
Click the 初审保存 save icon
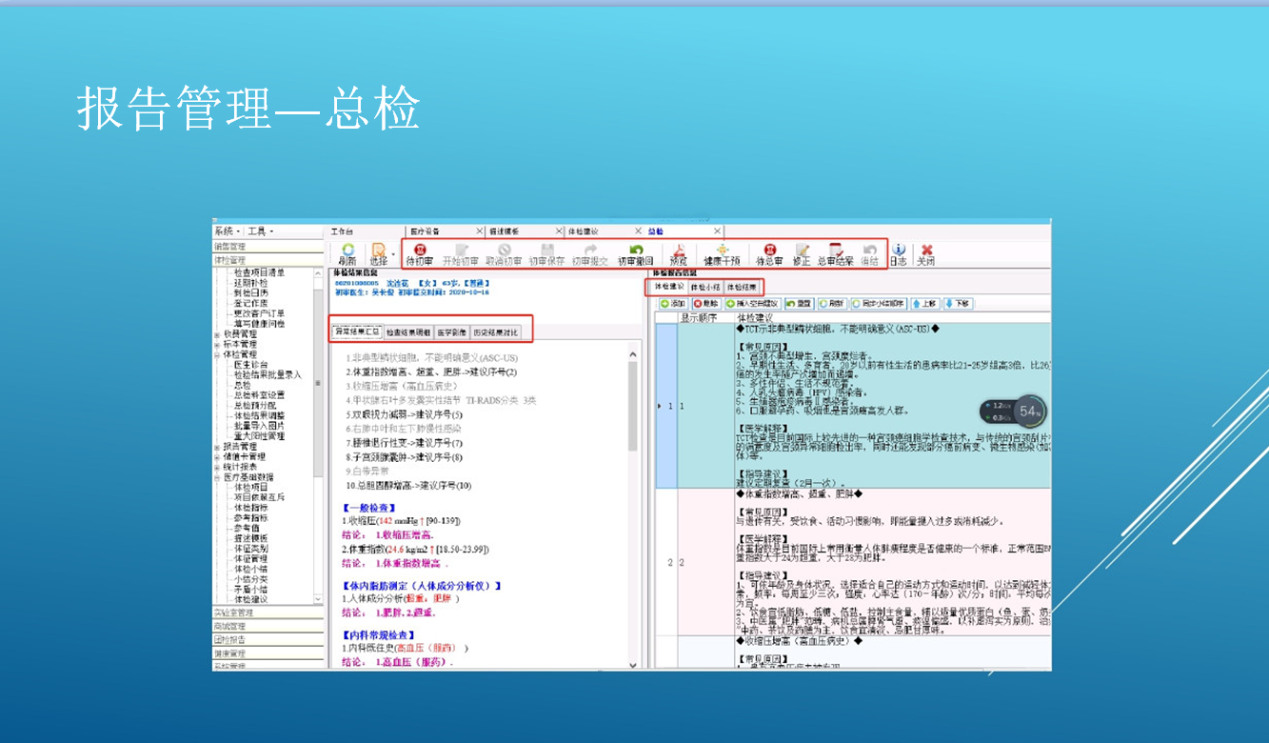[x=547, y=254]
